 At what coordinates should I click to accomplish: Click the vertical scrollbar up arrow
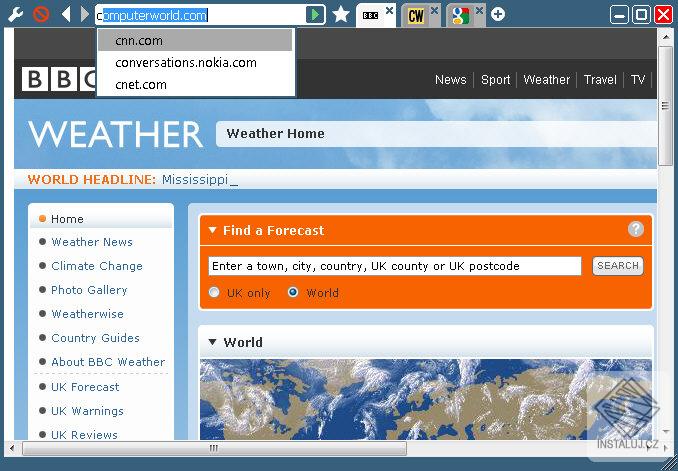(x=665, y=38)
